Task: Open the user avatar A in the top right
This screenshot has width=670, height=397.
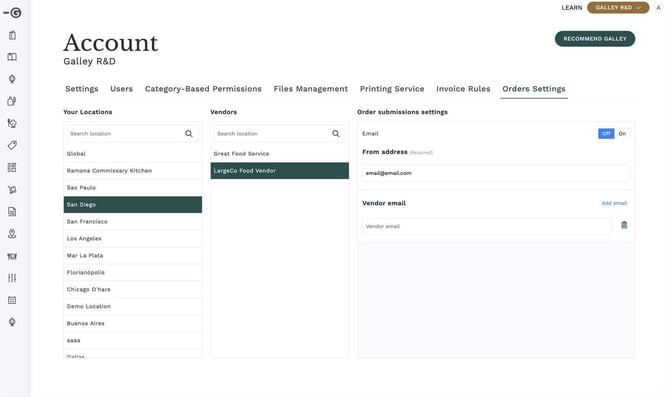Action: pos(658,8)
